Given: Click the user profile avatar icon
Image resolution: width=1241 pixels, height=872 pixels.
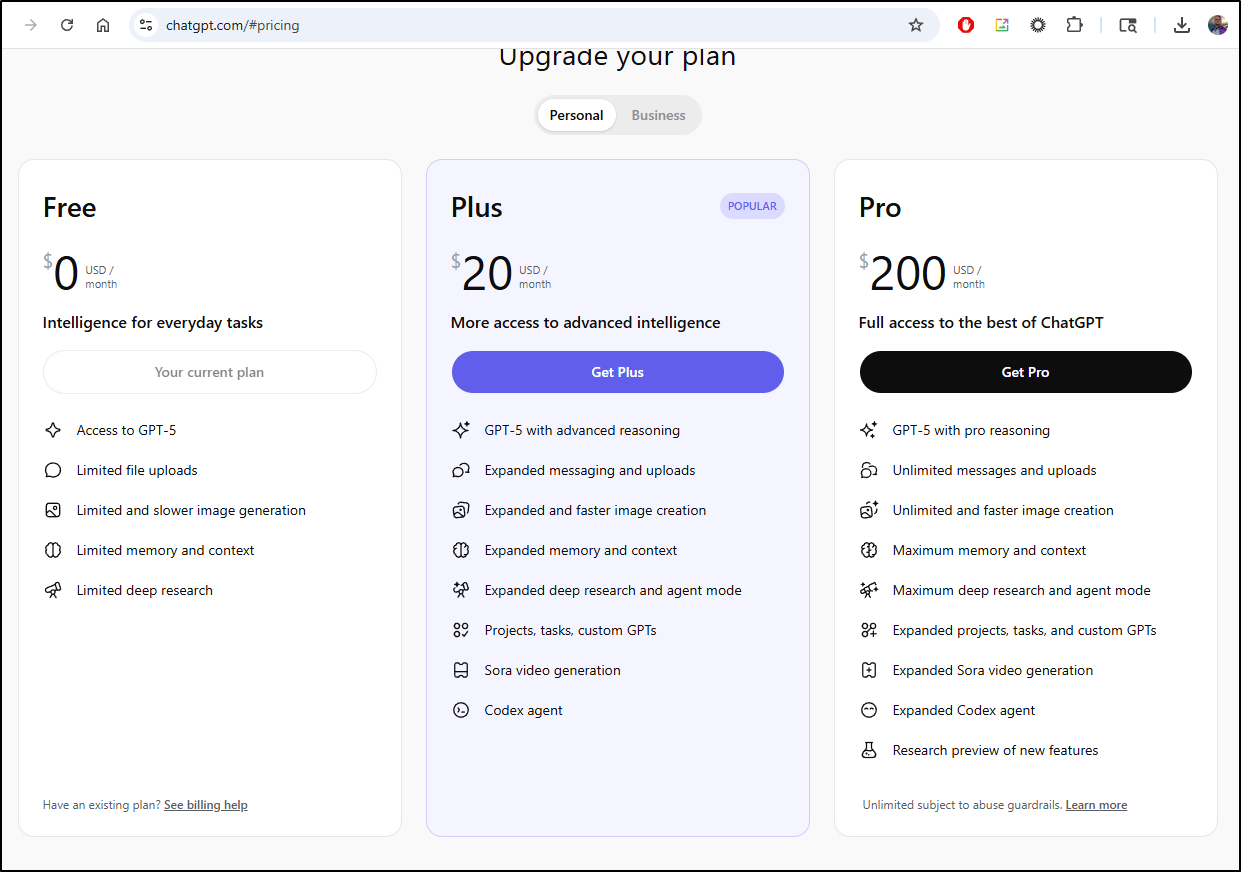Looking at the screenshot, I should point(1217,25).
